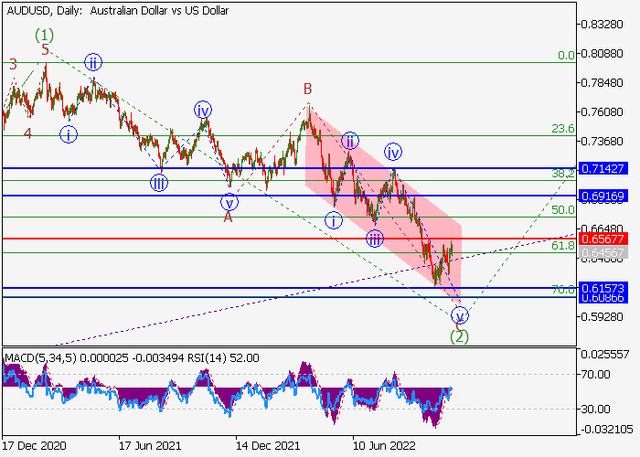Screen dimensions: 640x457
Task: Click the green (1) wave label
Action: coord(44,35)
